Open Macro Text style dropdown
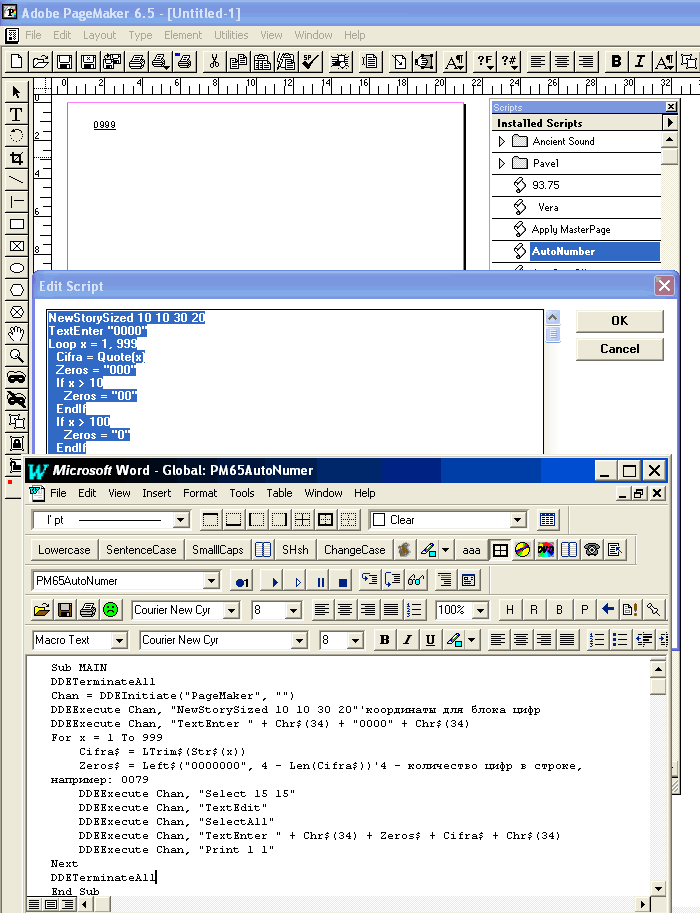The width and height of the screenshot is (700, 913). [119, 640]
